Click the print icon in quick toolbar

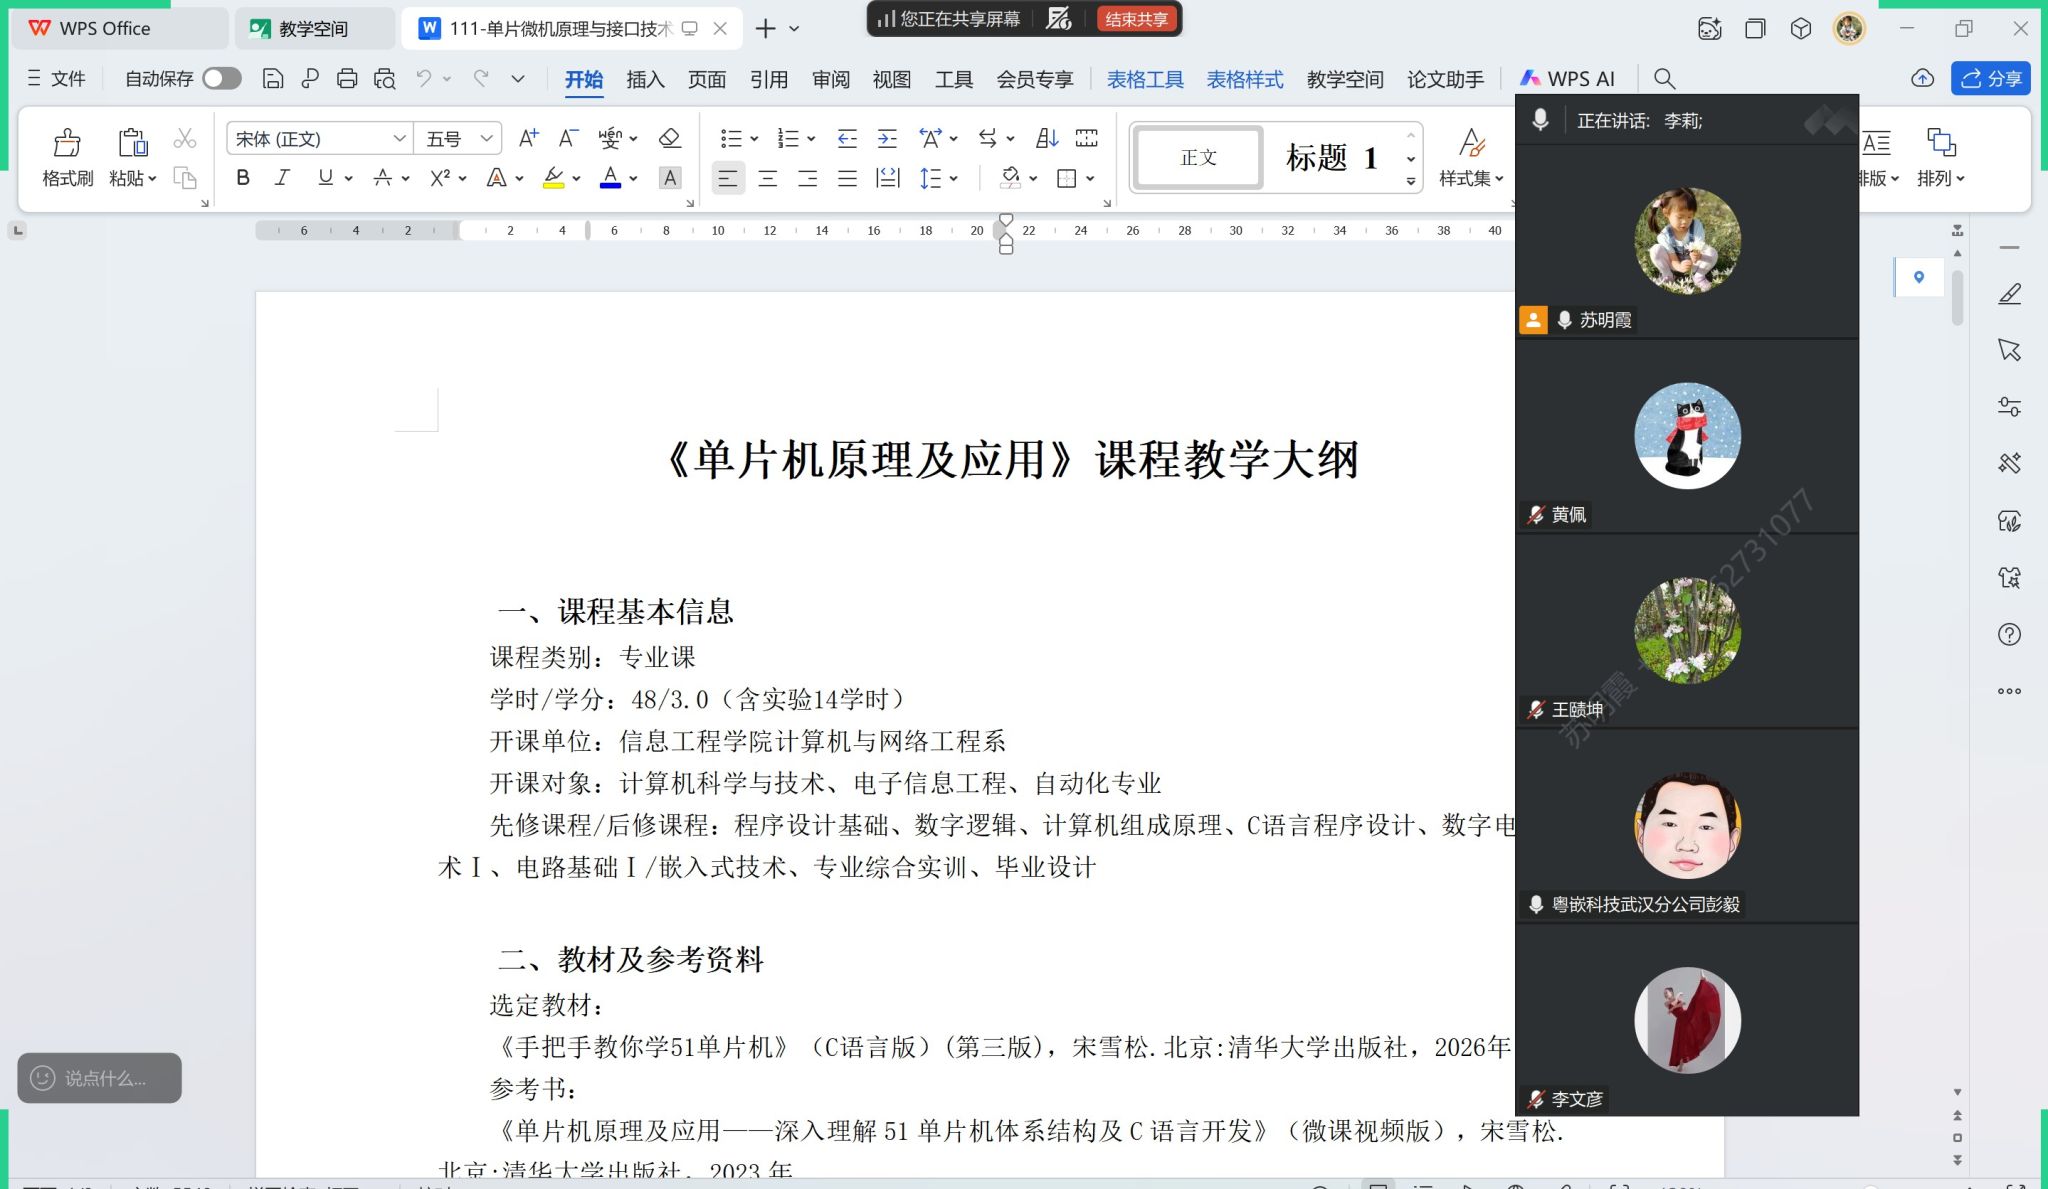347,79
